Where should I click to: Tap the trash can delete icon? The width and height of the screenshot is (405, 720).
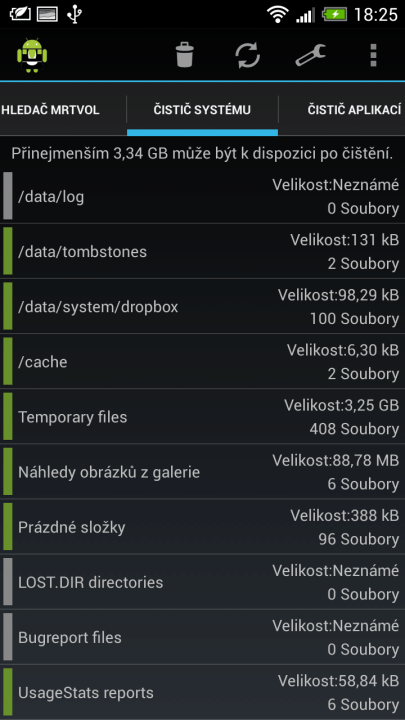[x=185, y=55]
